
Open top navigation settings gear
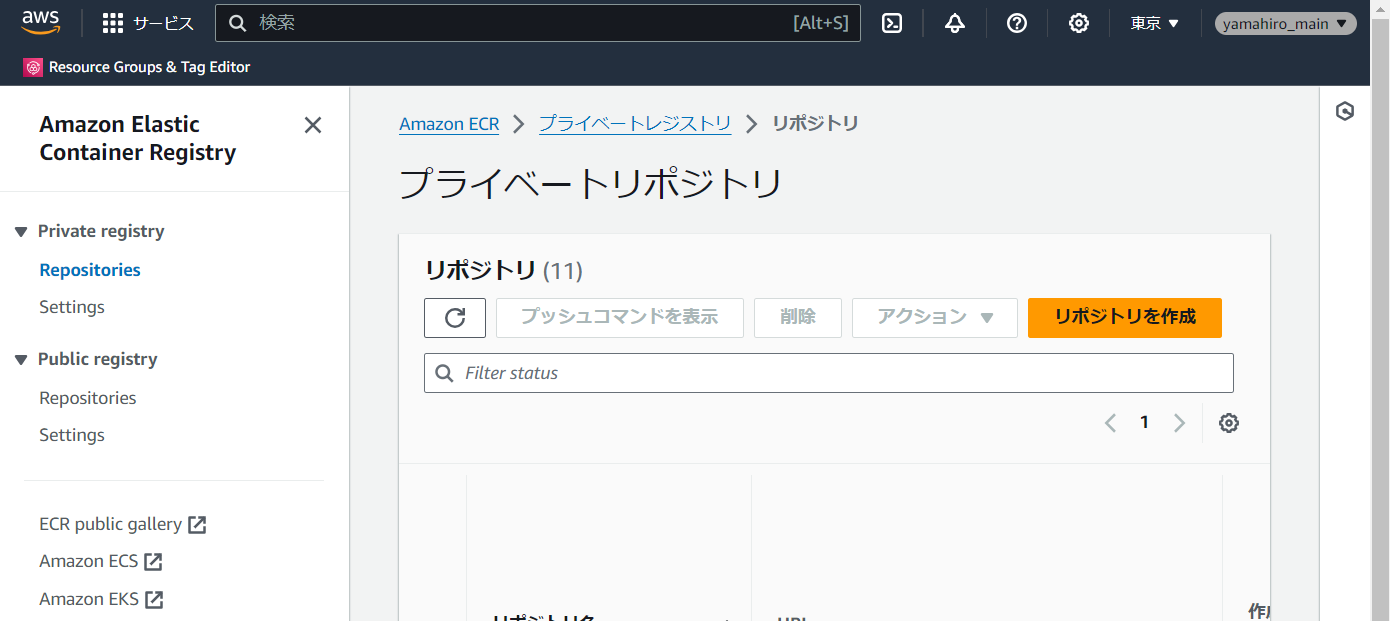point(1079,23)
